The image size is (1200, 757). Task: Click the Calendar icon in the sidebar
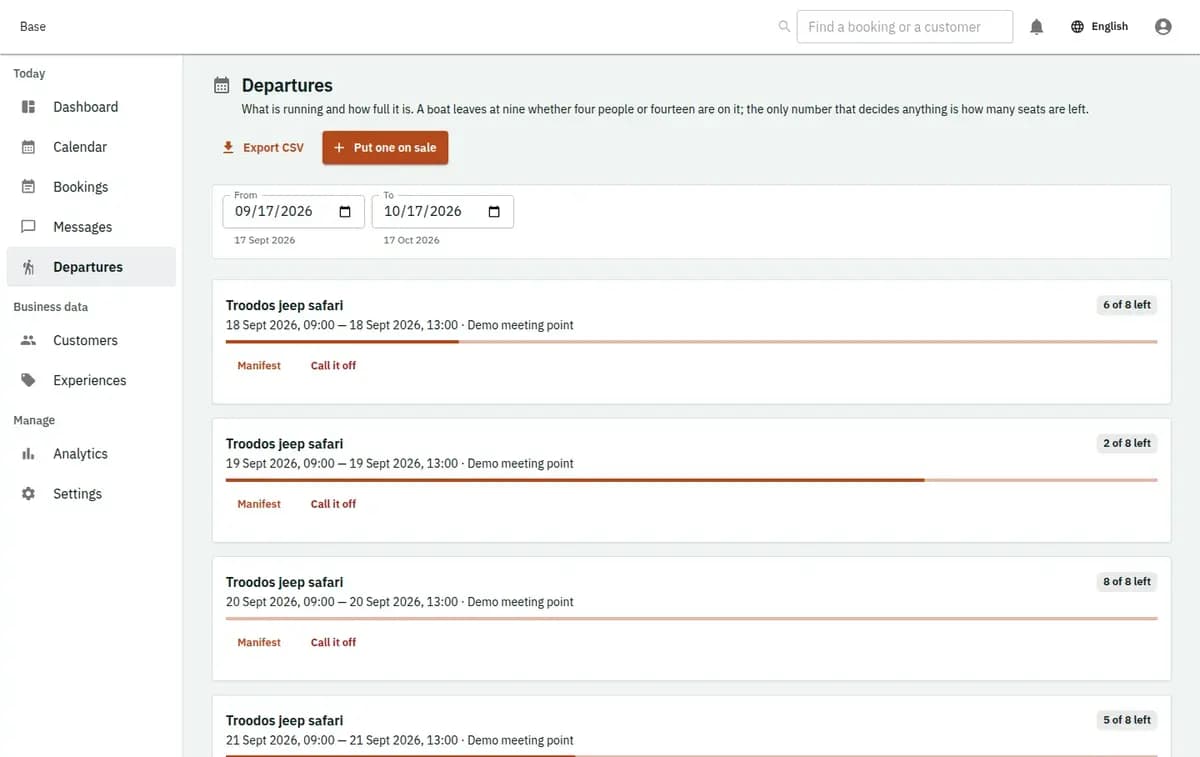[28, 147]
